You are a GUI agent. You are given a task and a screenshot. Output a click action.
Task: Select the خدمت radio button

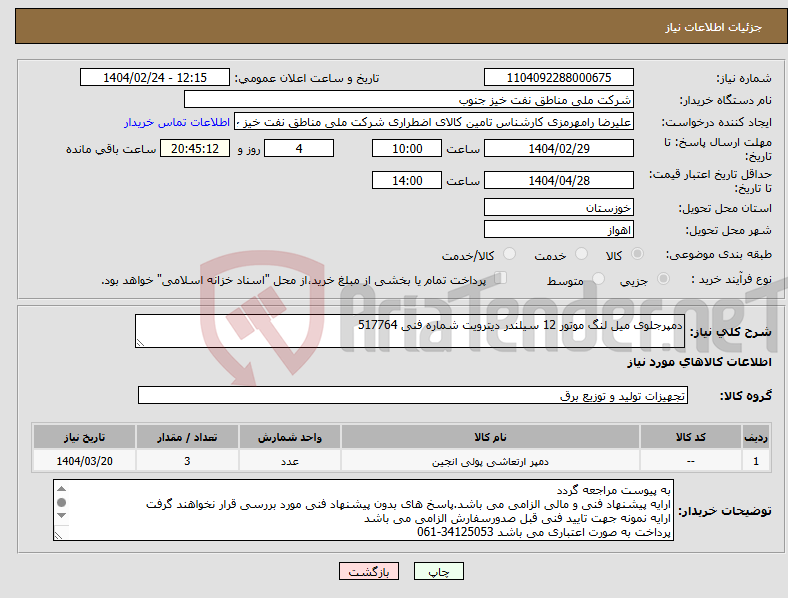coord(581,254)
